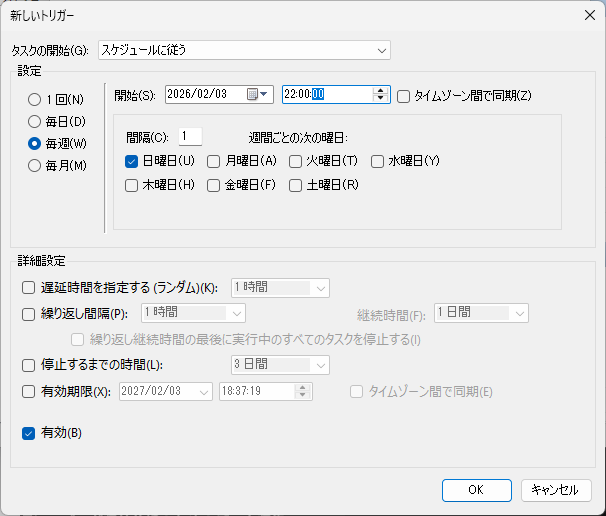
Task: Enable the 金曜日 checkbox
Action: 214,185
